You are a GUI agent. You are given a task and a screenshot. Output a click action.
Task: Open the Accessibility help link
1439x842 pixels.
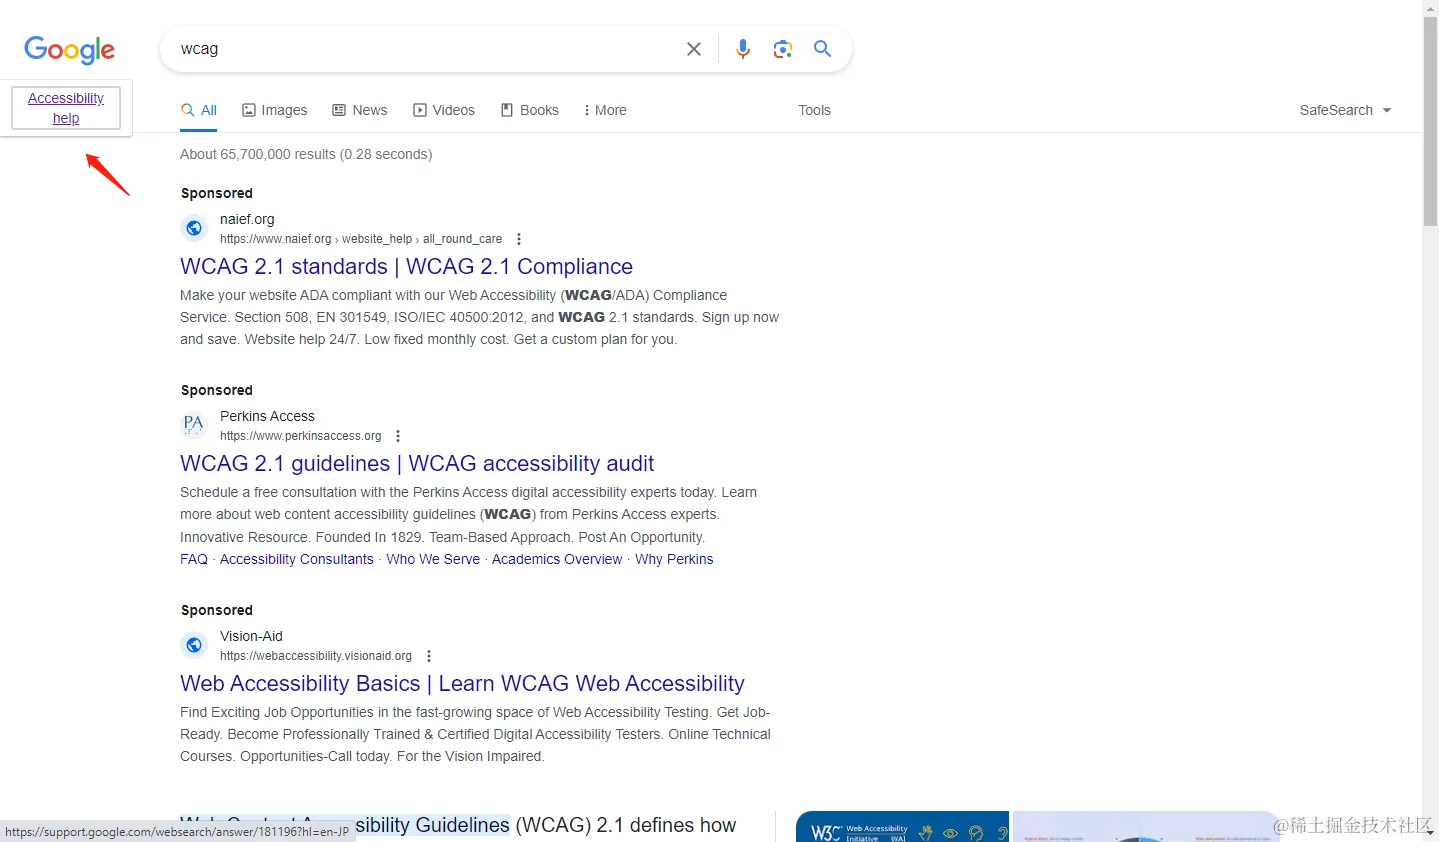click(66, 108)
